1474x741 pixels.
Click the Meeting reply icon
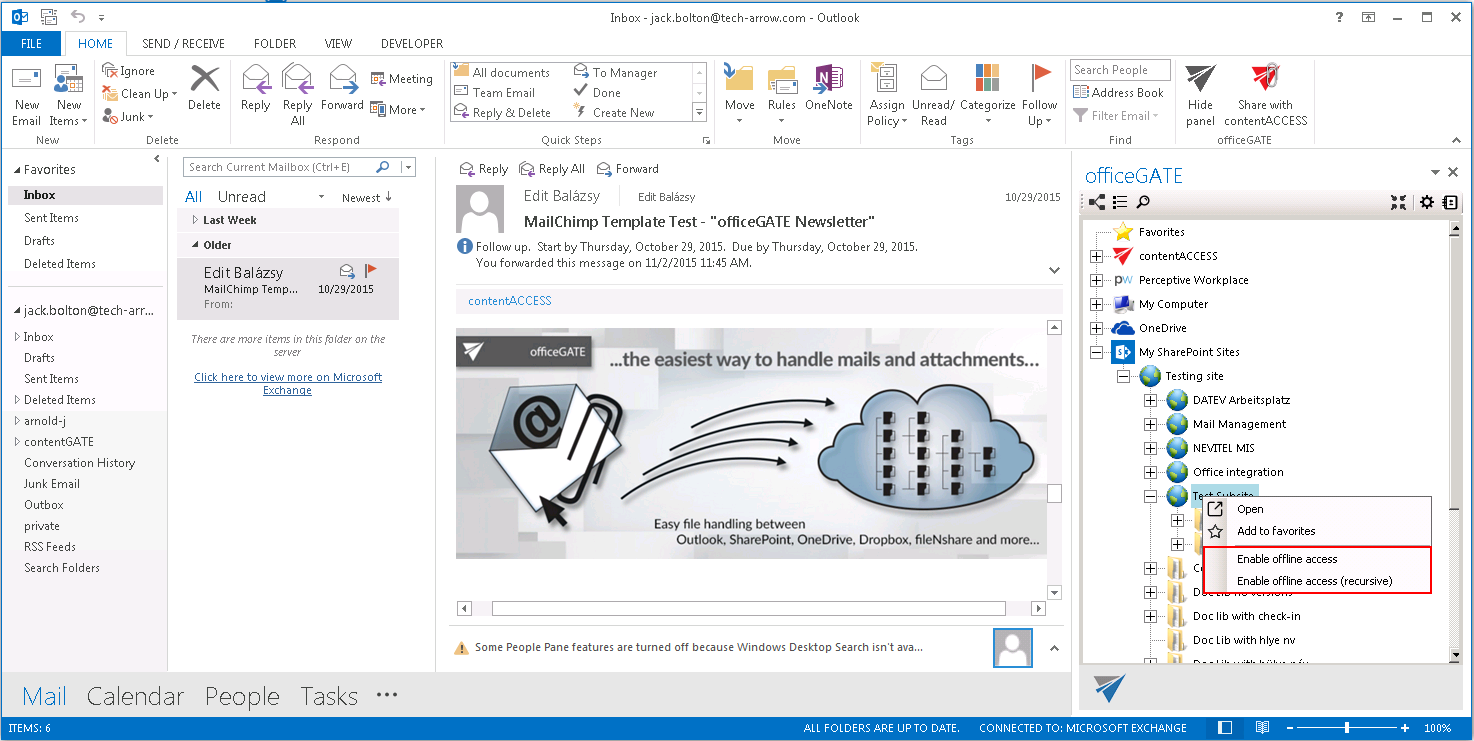tap(378, 79)
